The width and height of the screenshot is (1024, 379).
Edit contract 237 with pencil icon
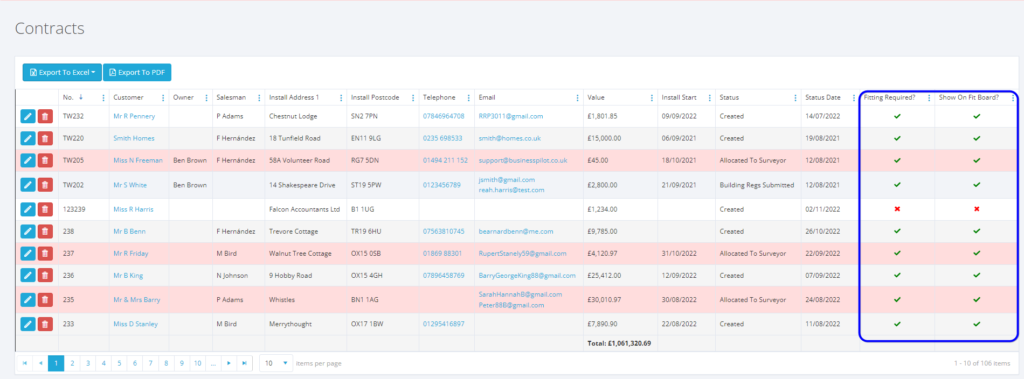click(x=27, y=254)
